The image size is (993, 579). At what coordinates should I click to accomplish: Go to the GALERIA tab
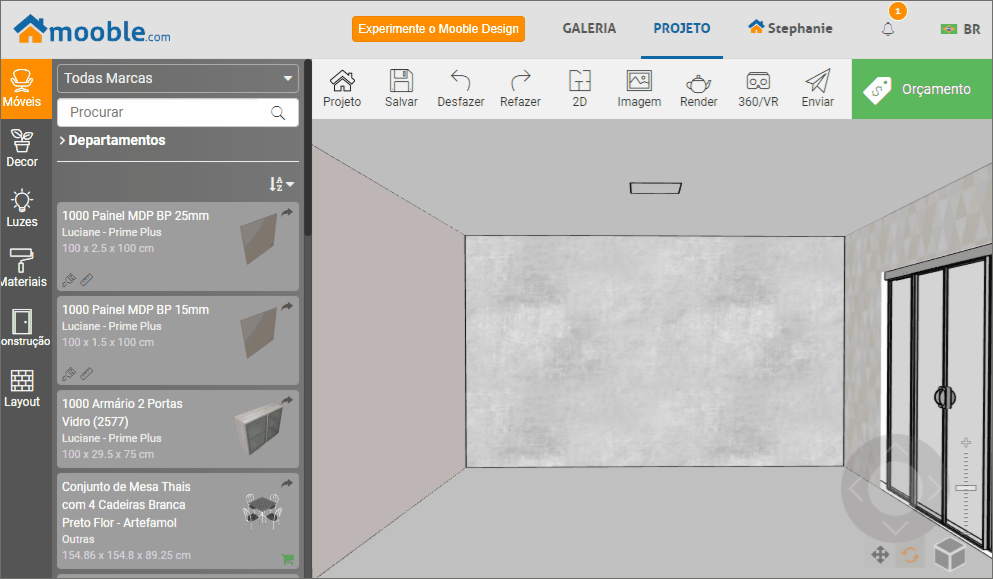pos(589,29)
